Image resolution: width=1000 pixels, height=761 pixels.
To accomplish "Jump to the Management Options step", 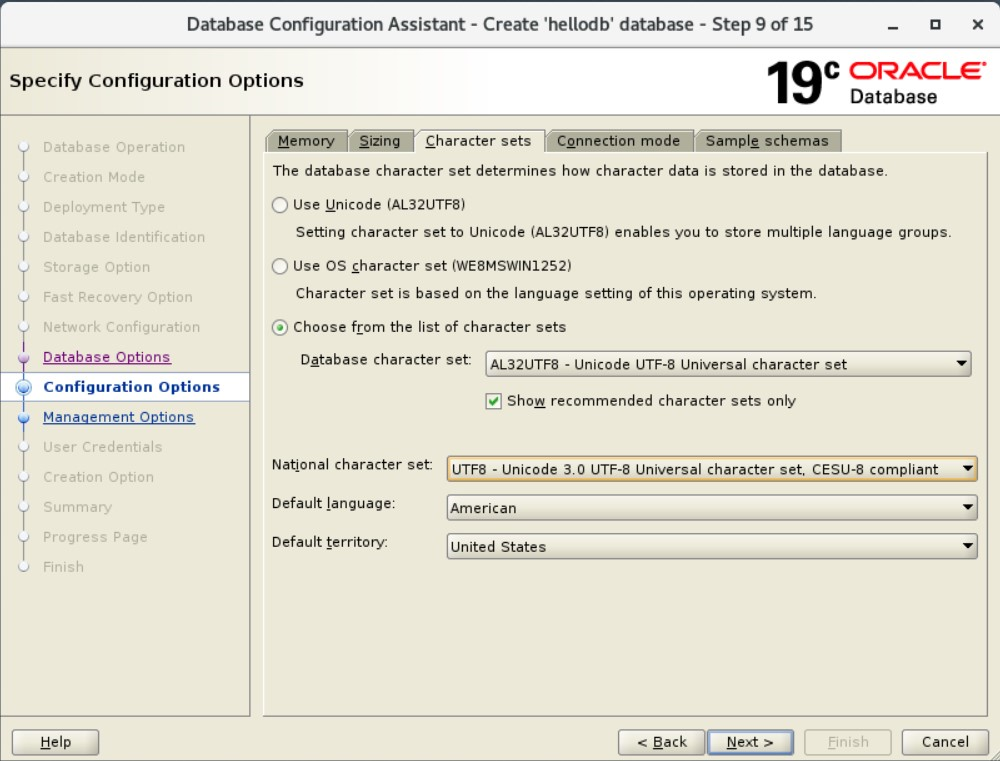I will tap(119, 417).
